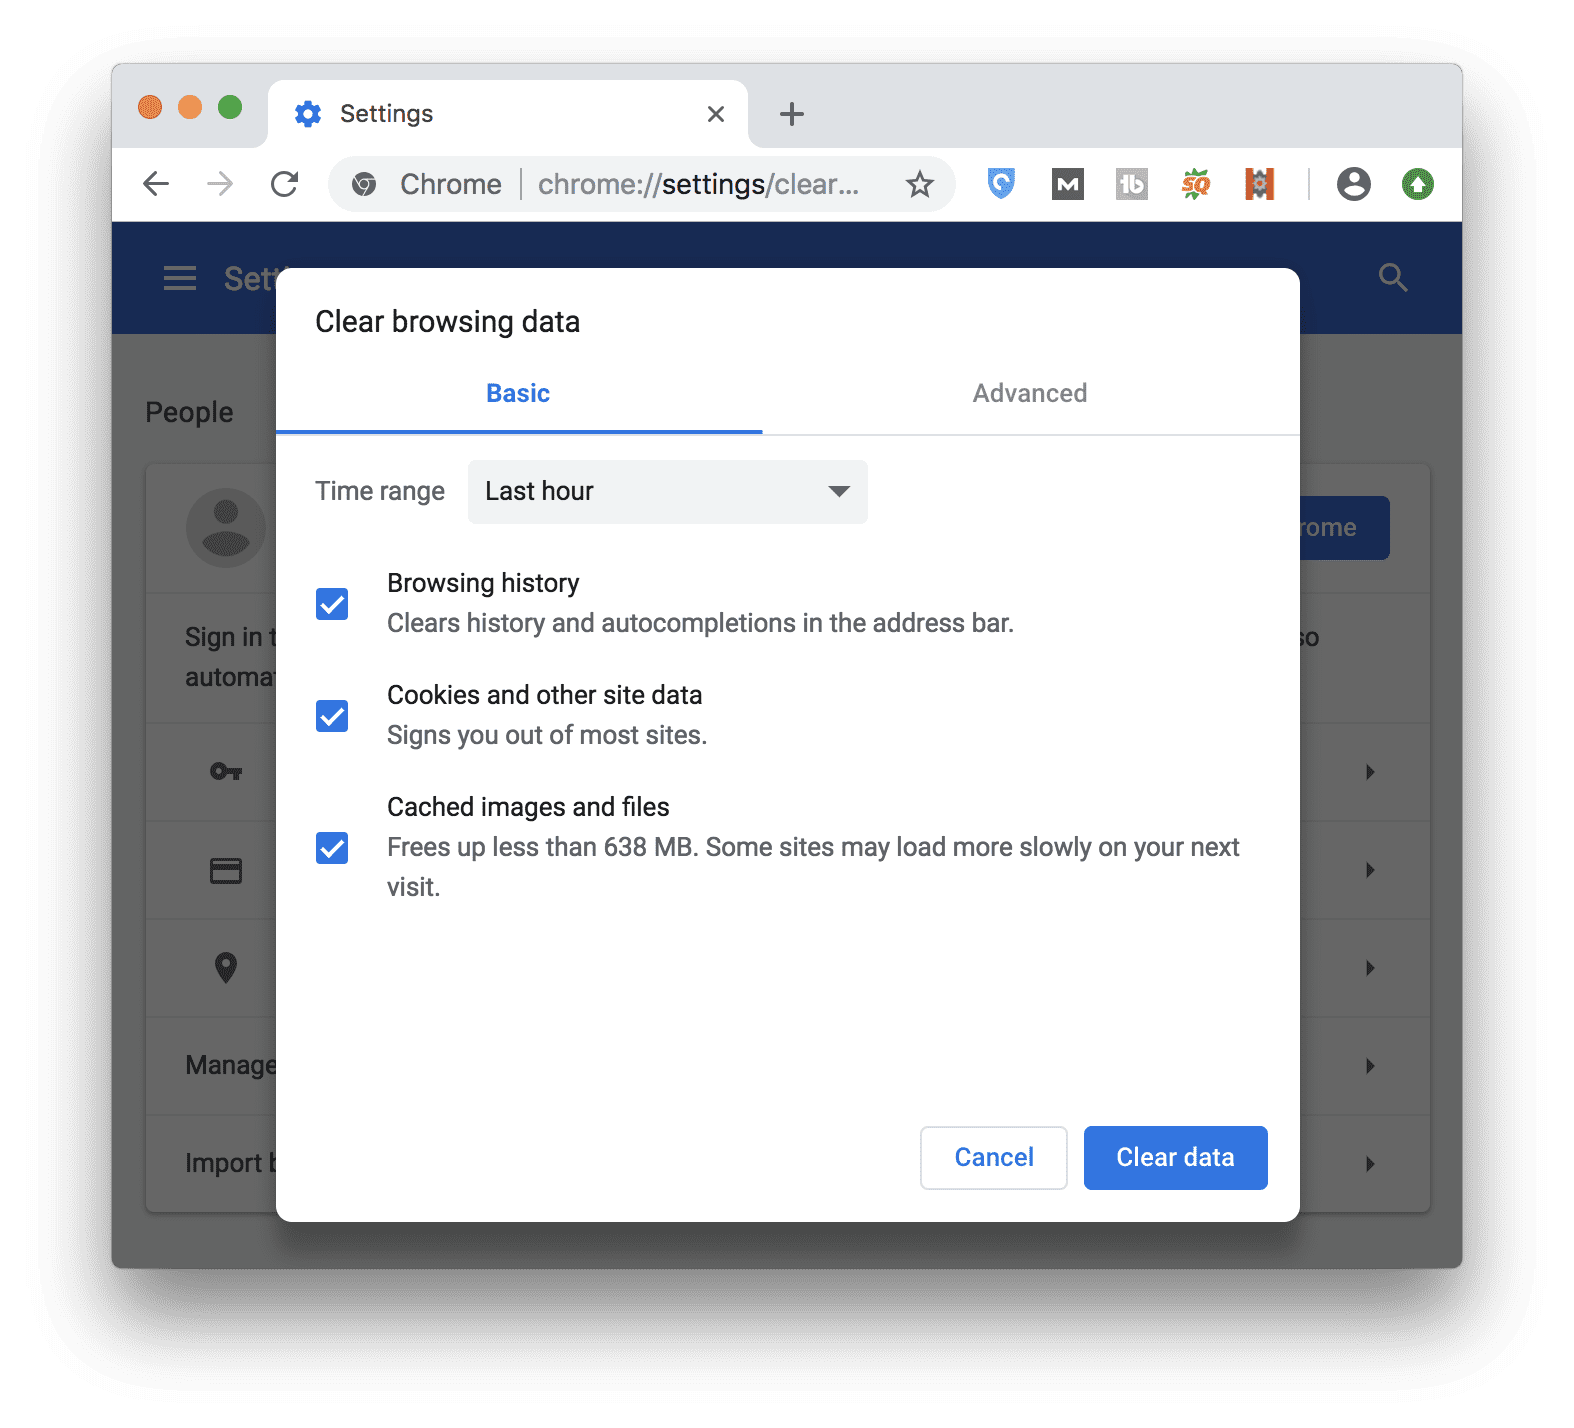1574x1428 pixels.
Task: Open the Time range dropdown
Action: click(667, 491)
